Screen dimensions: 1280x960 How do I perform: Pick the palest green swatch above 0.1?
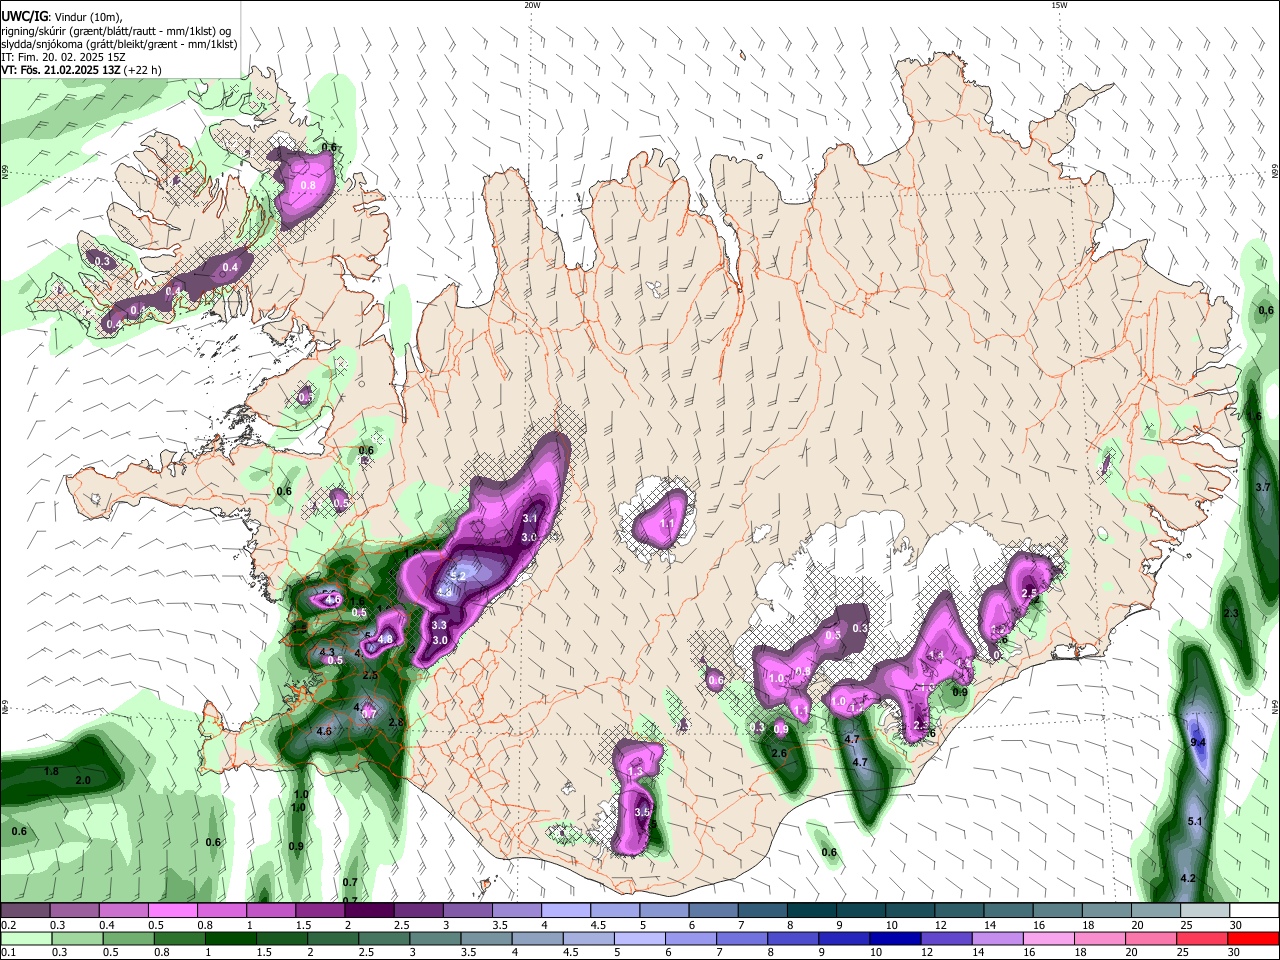25,938
